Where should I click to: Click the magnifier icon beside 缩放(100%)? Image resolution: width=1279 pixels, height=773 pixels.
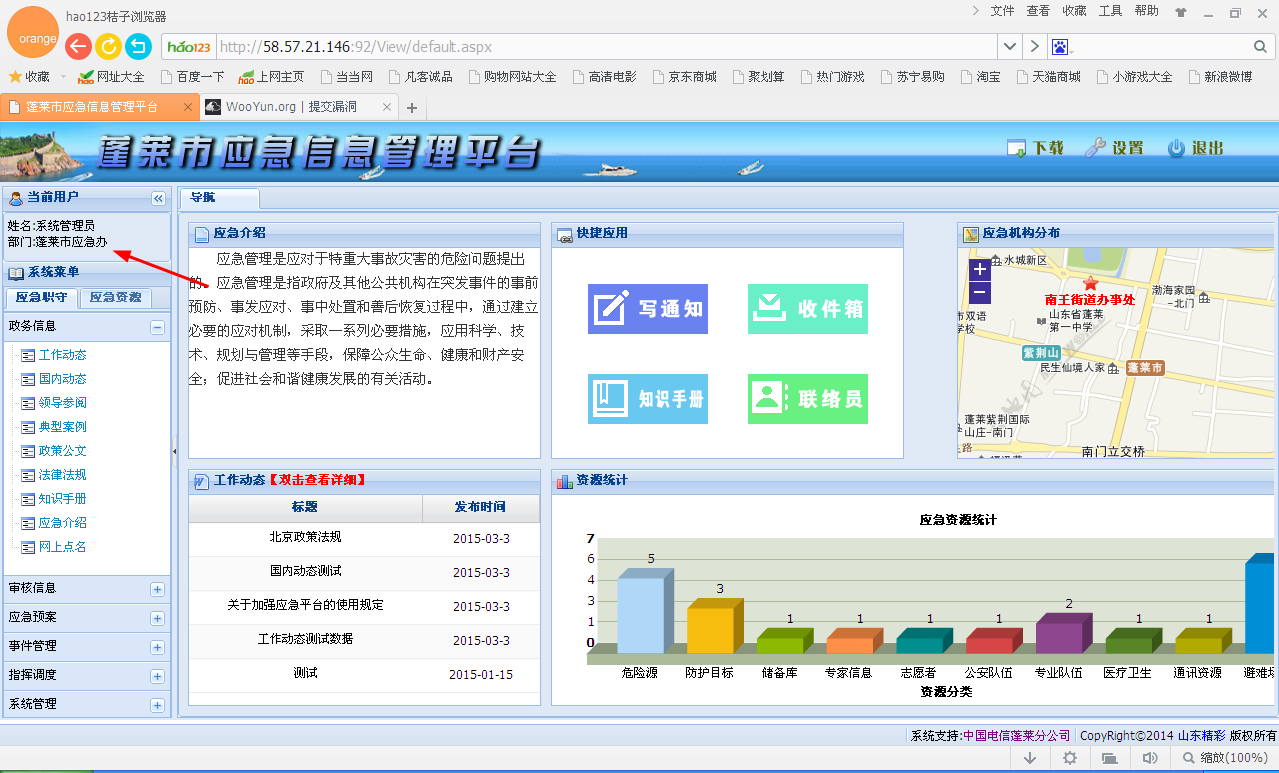(x=1190, y=758)
